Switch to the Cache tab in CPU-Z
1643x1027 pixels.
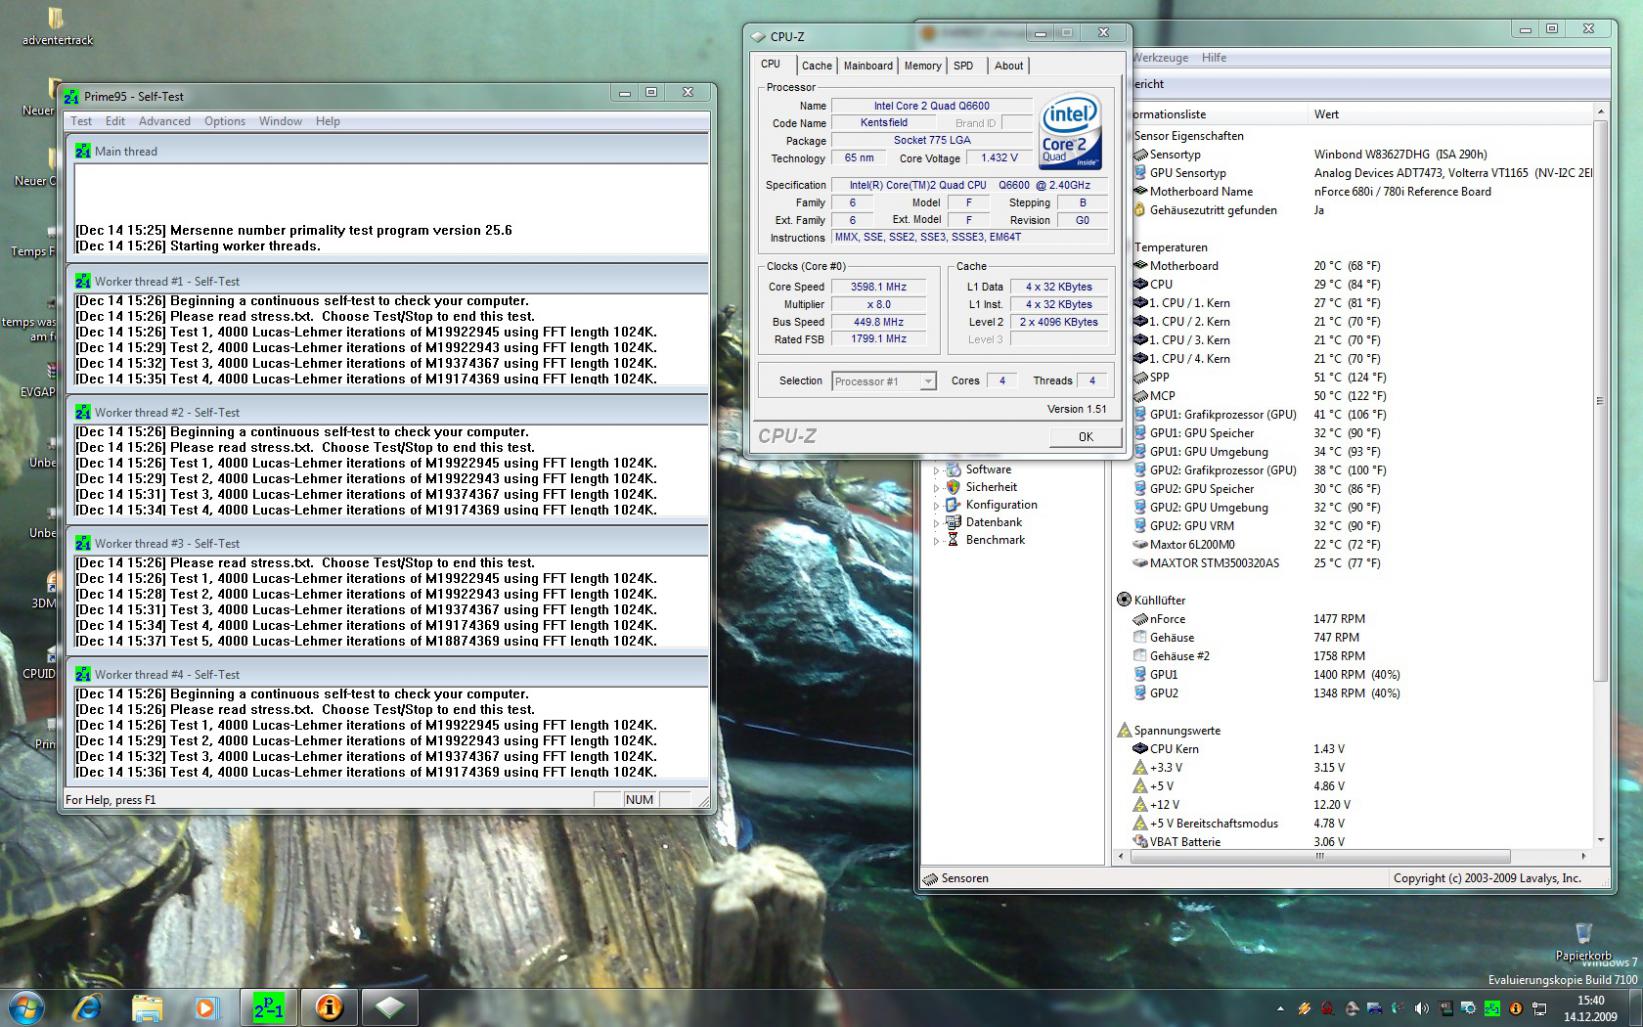click(x=816, y=66)
